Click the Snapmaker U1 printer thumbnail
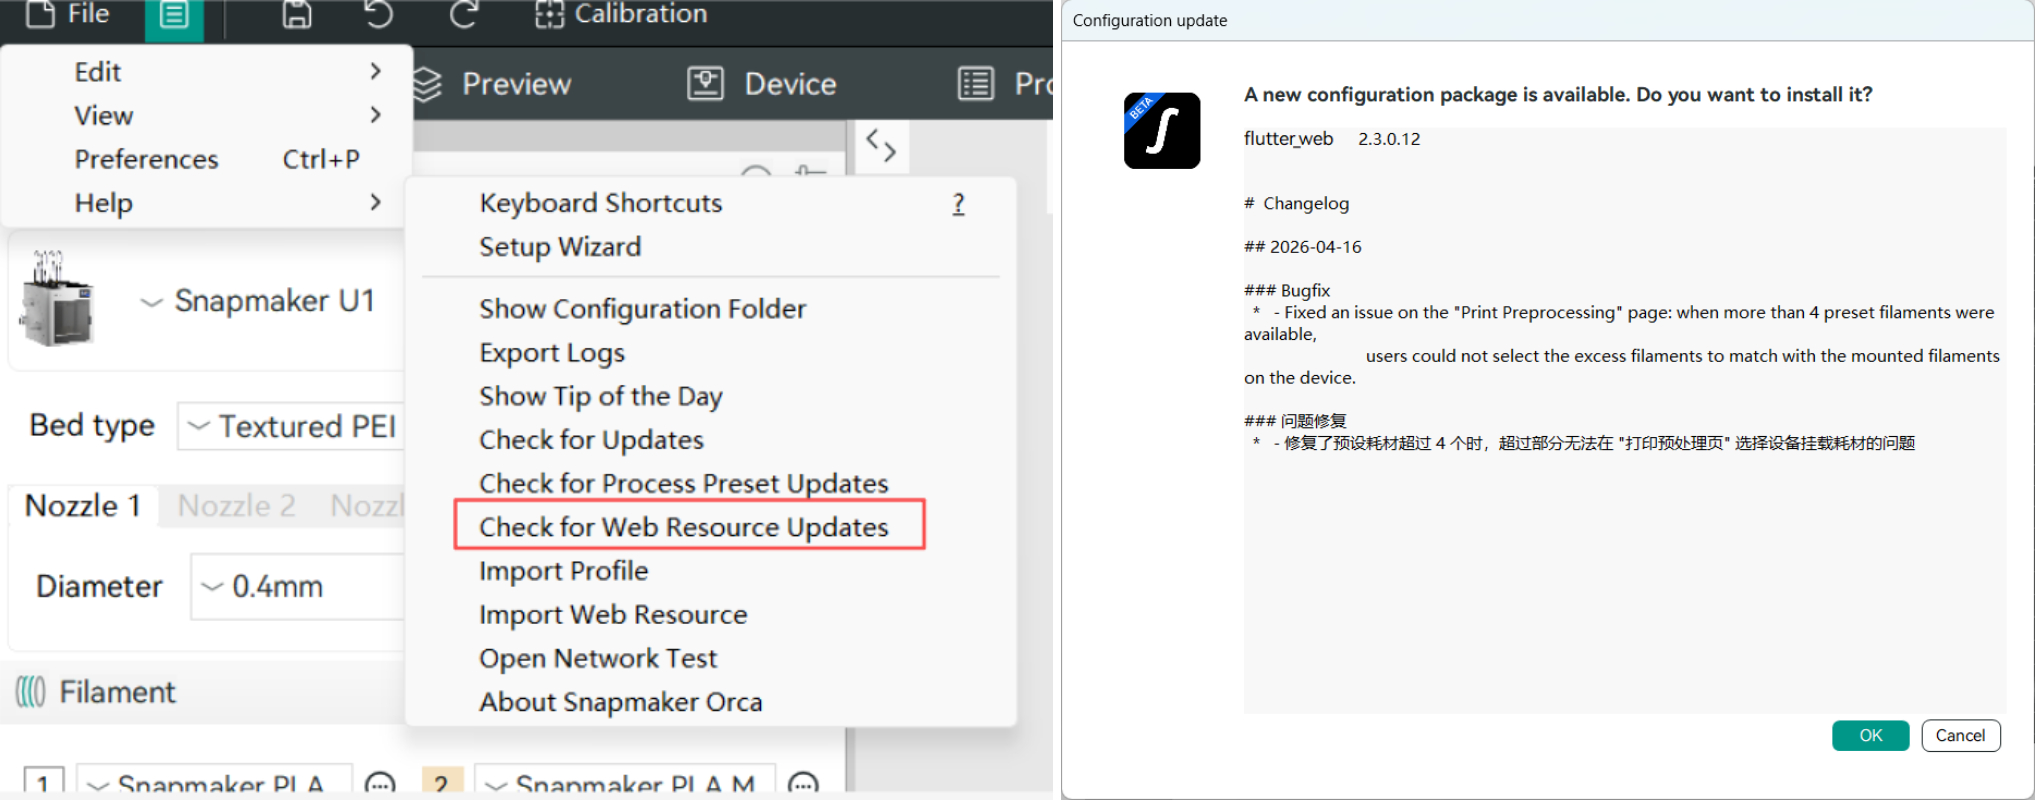Viewport: 2035px width, 800px height. pyautogui.click(x=57, y=300)
